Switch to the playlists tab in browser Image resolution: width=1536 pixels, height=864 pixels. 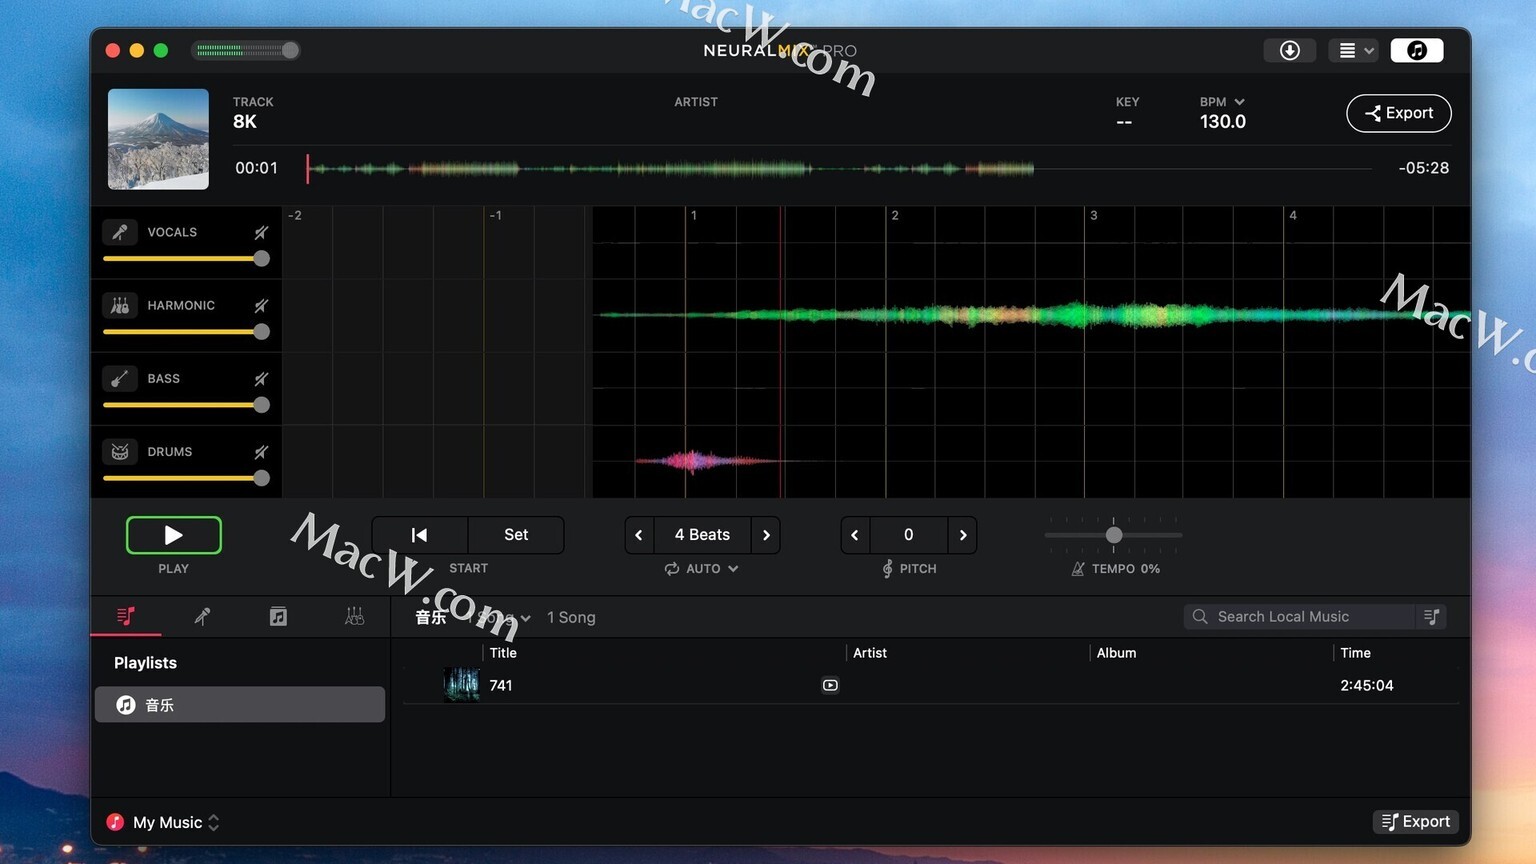click(x=126, y=616)
